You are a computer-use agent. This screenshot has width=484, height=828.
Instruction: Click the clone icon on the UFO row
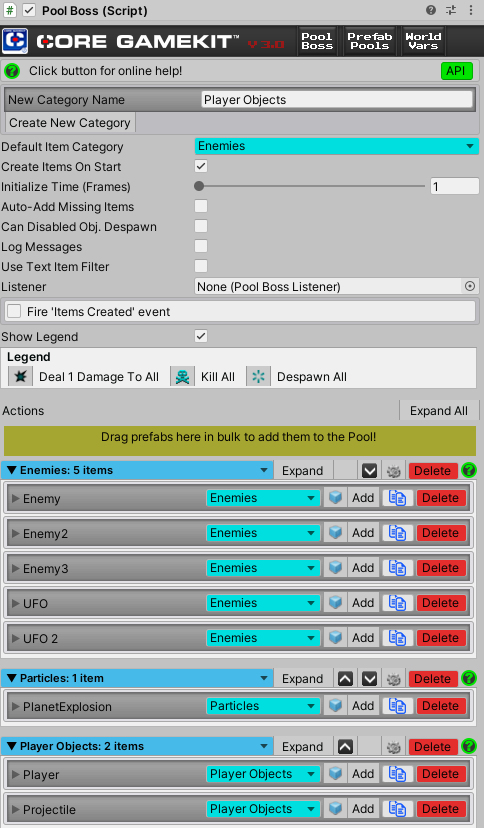point(397,603)
